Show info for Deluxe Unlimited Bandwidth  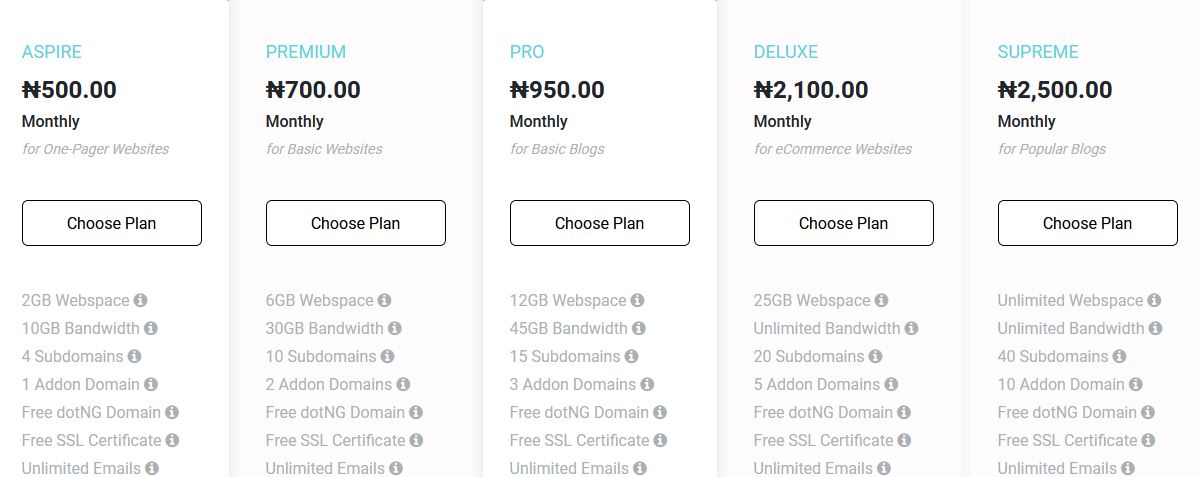[912, 328]
